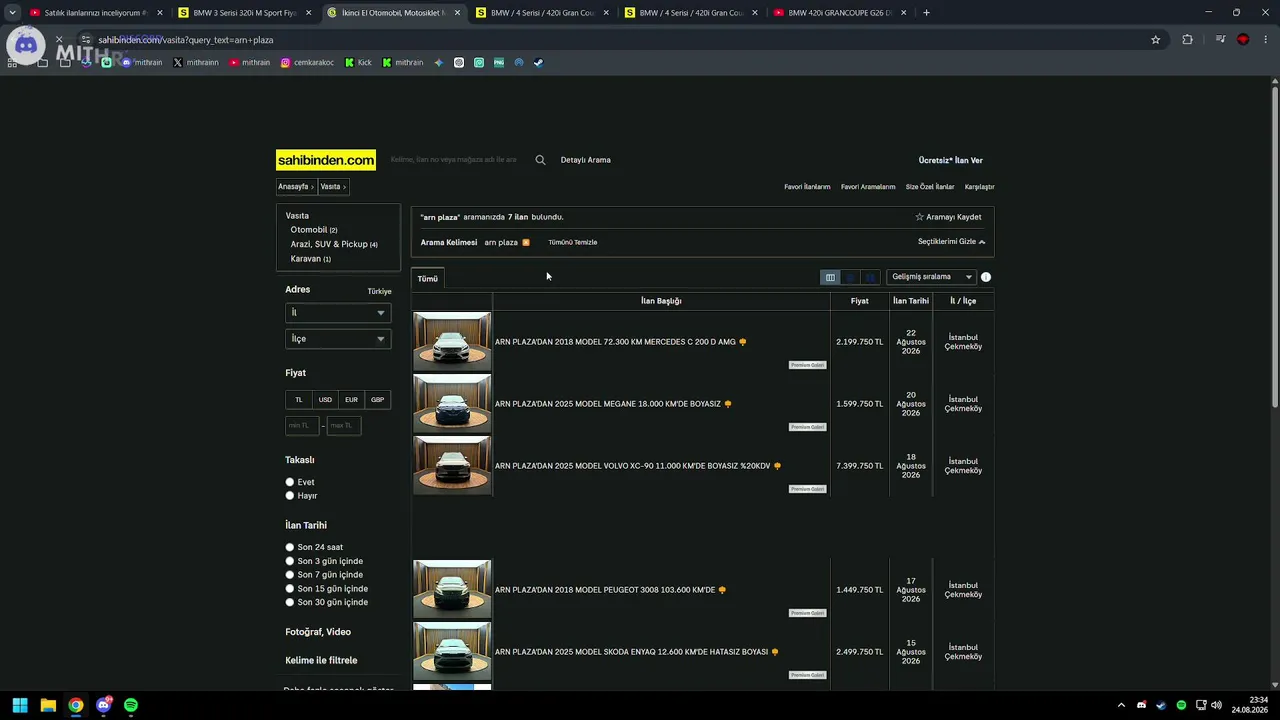
Task: Bookmark this page with the star icon
Action: [x=1156, y=40]
